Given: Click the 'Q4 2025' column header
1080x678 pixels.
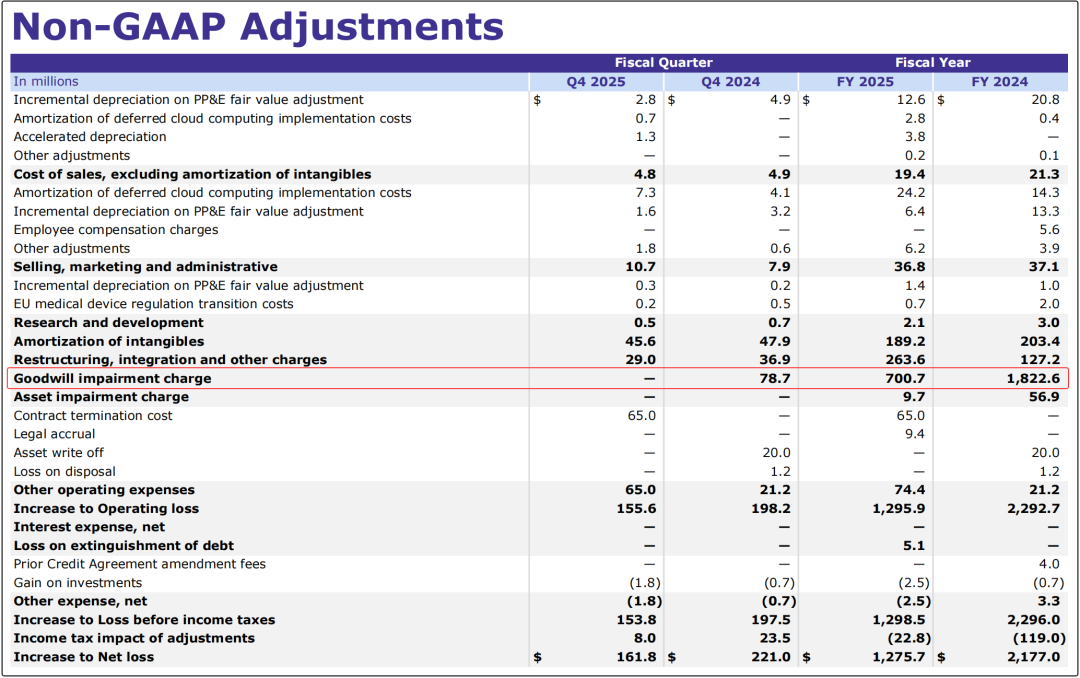Looking at the screenshot, I should pyautogui.click(x=596, y=81).
